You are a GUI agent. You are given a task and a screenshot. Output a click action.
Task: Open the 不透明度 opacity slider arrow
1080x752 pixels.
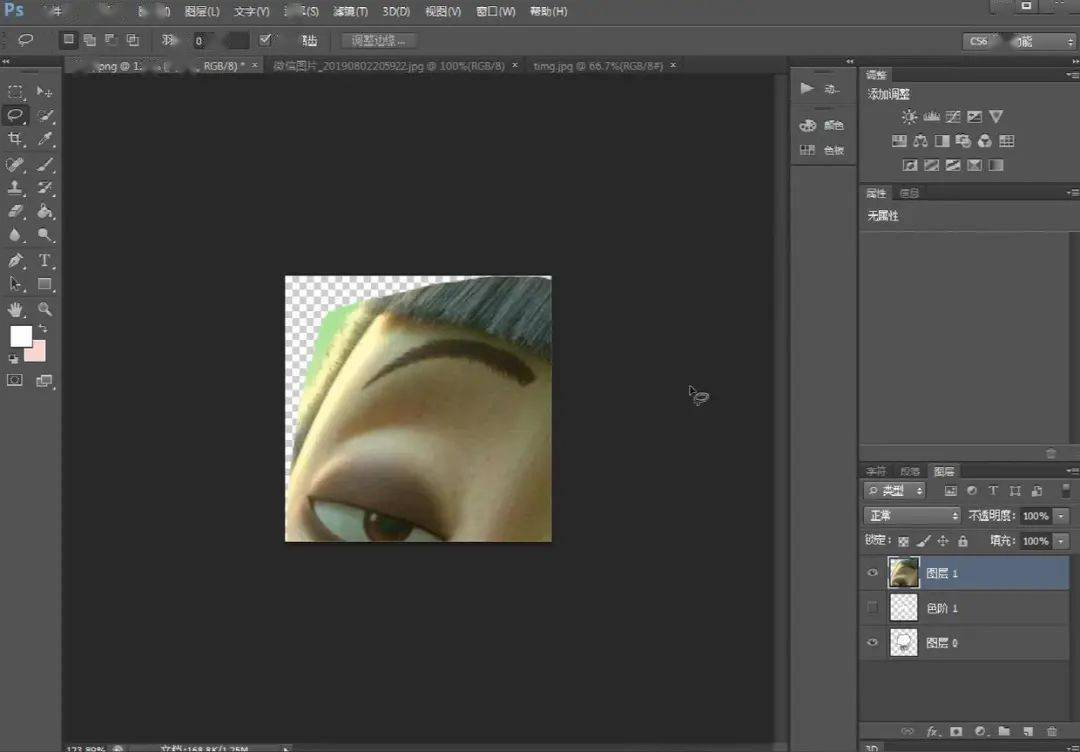click(x=1062, y=516)
